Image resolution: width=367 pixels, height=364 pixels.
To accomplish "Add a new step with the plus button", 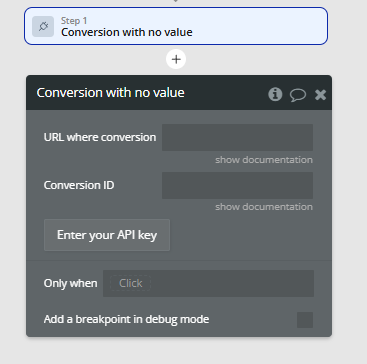I will click(176, 59).
